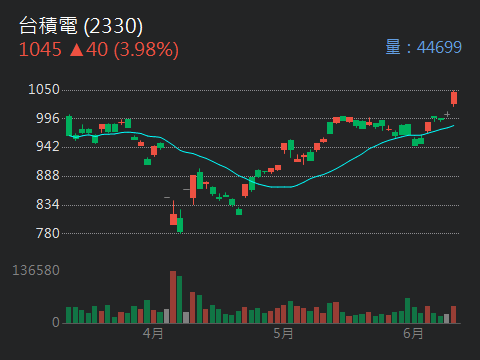Click the 1050 price axis label
This screenshot has width=480, height=360.
tap(44, 90)
